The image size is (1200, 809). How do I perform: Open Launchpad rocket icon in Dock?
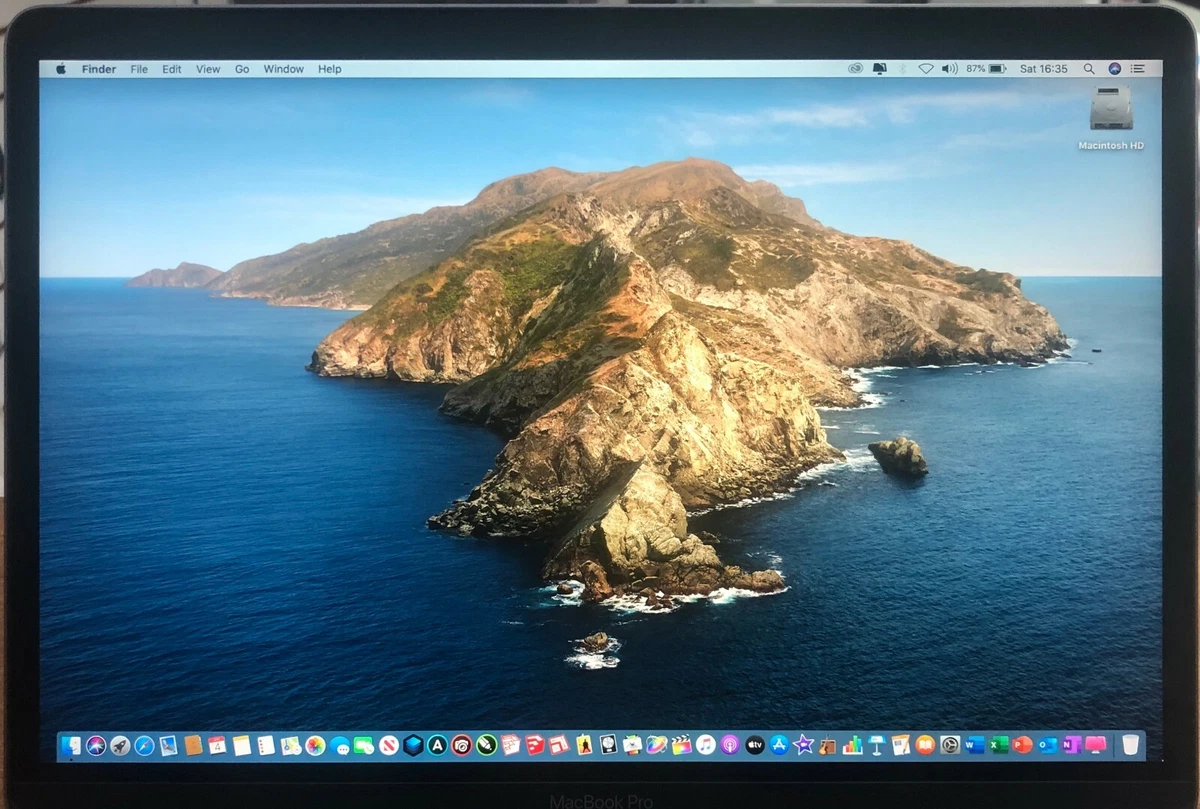click(x=120, y=745)
